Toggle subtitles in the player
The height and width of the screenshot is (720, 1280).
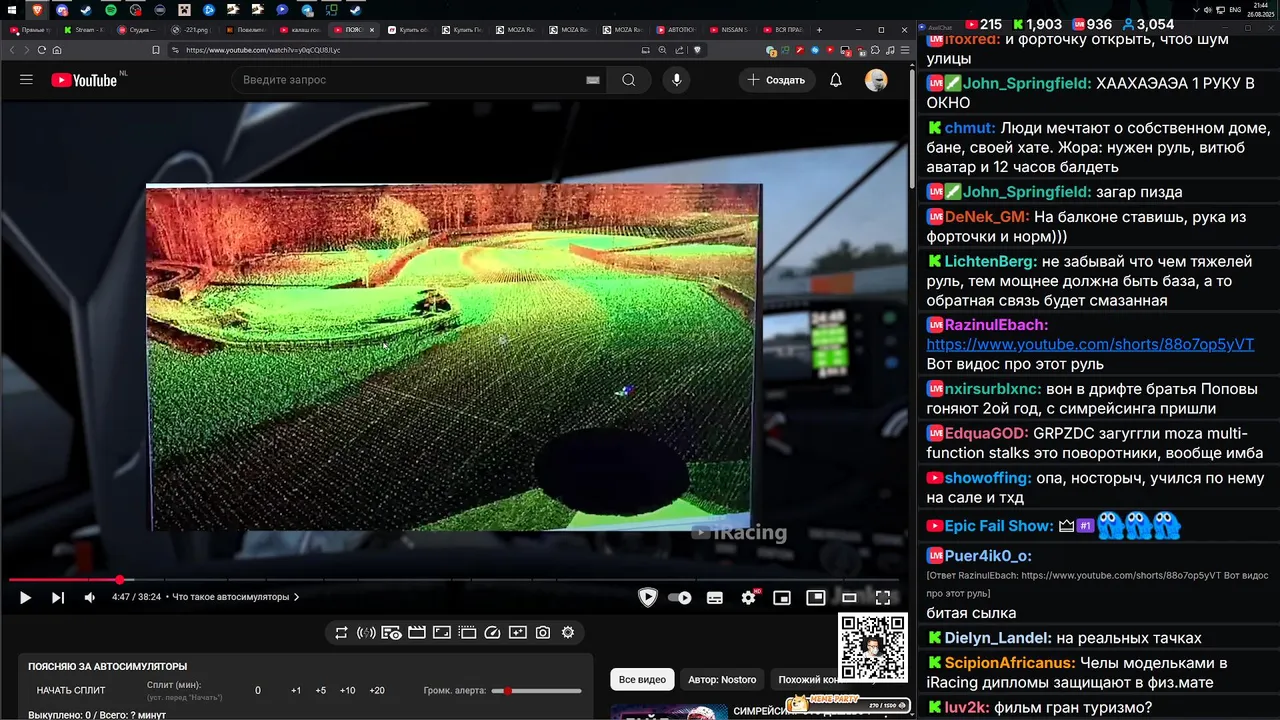pyautogui.click(x=715, y=597)
